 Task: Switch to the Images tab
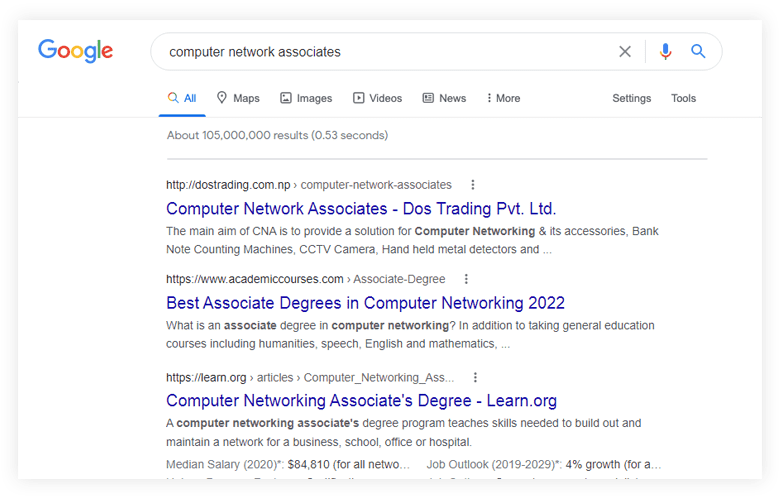(306, 98)
